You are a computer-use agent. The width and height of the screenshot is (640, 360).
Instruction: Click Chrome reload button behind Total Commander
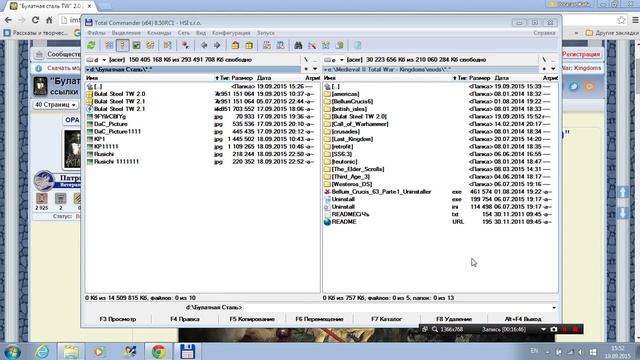[x=36, y=20]
